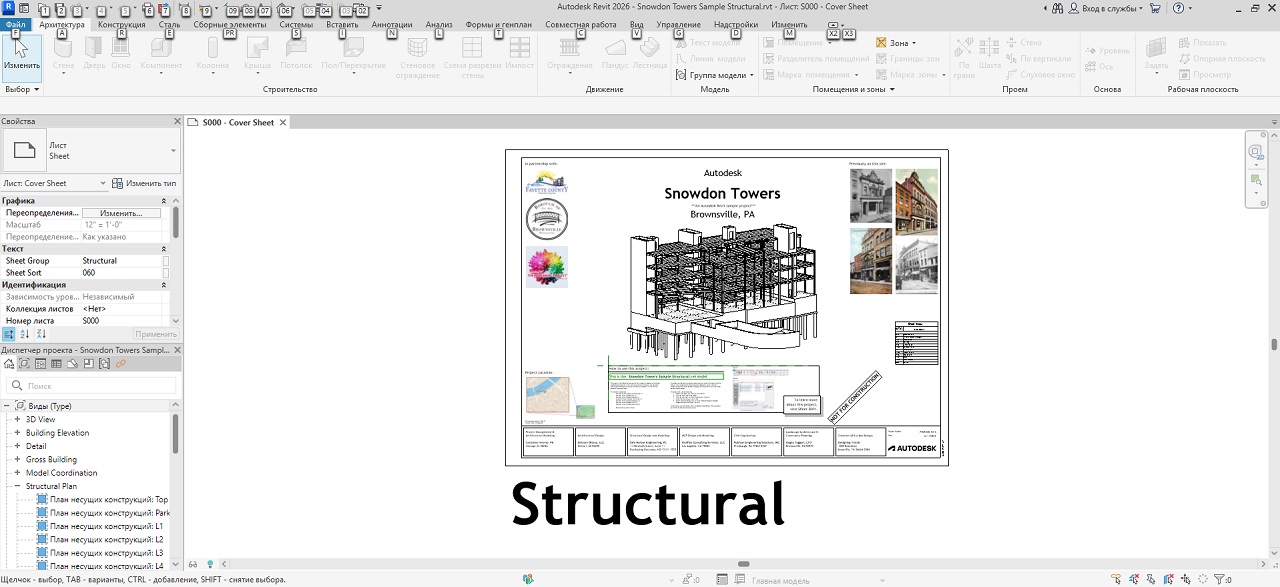Click the Группа модели icon
Image resolution: width=1280 pixels, height=587 pixels.
click(x=681, y=75)
